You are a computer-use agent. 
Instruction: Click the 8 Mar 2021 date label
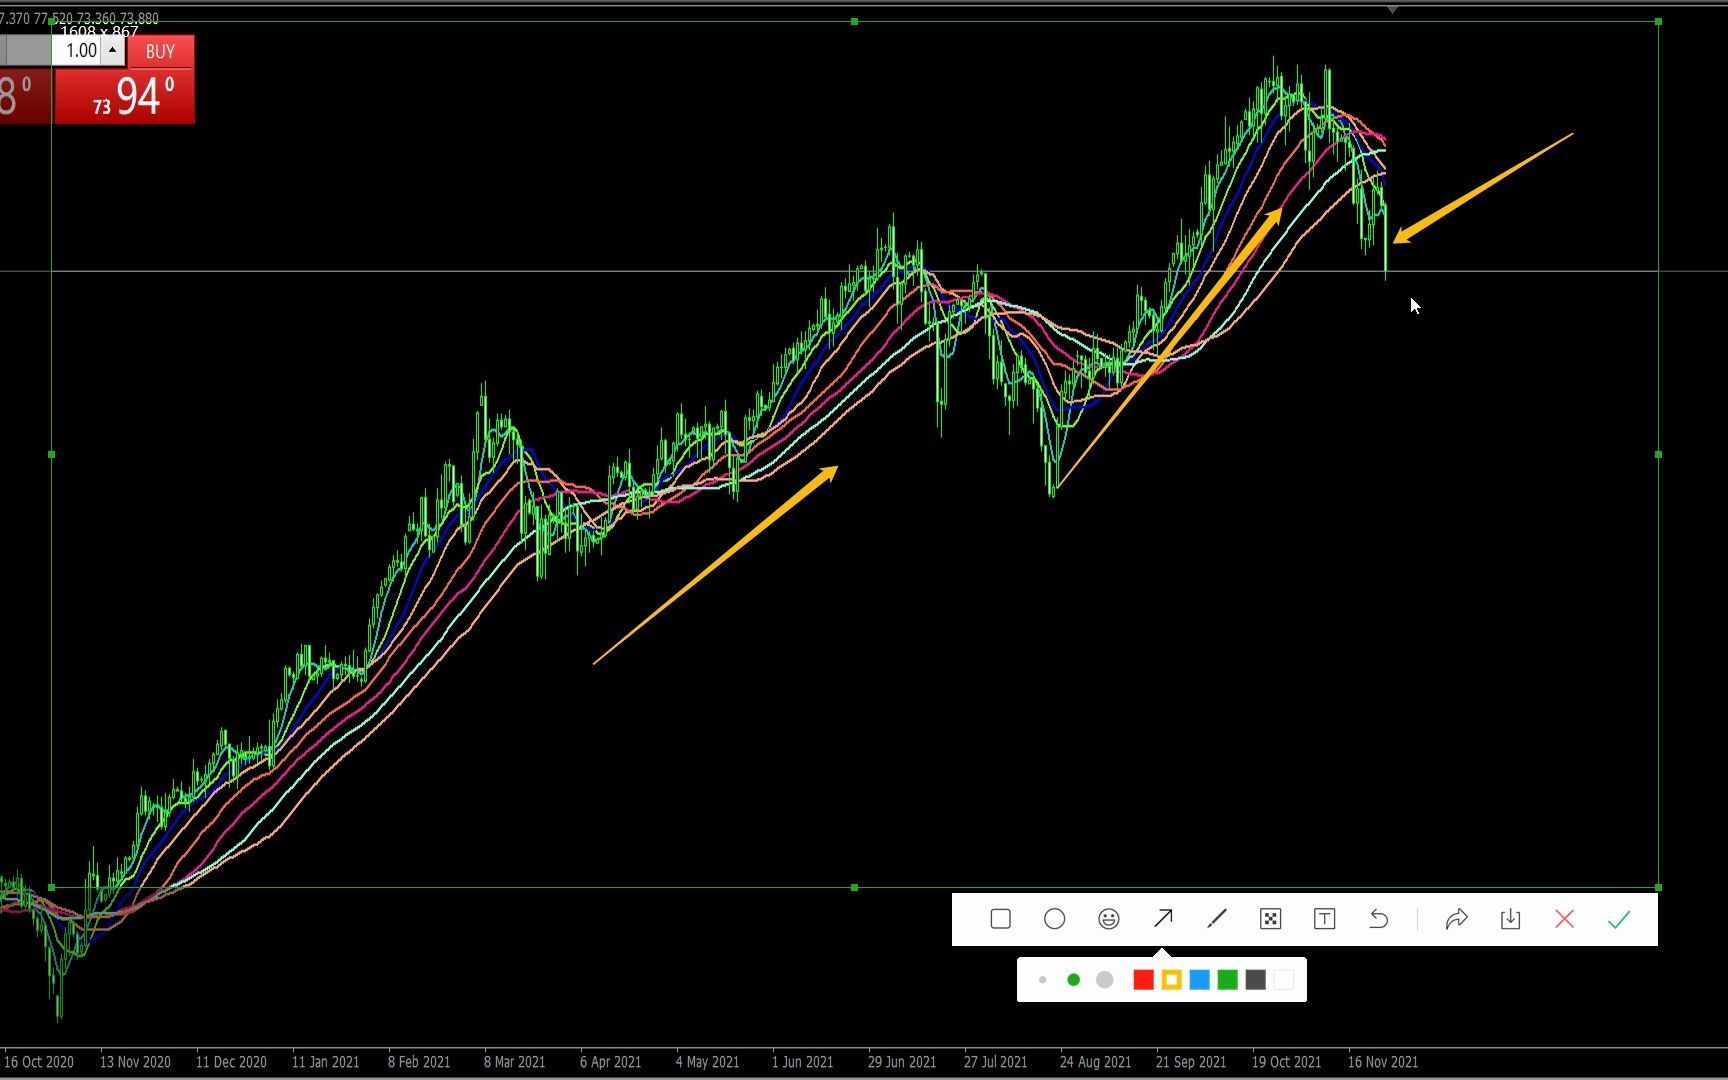pos(514,1062)
